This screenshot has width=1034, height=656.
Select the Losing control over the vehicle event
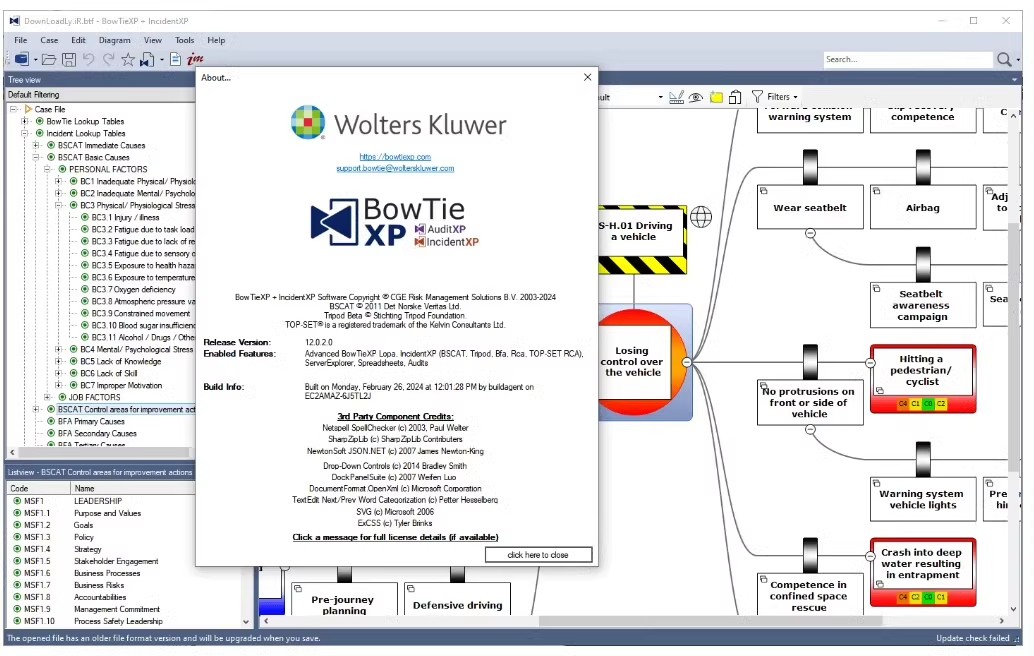(633, 362)
